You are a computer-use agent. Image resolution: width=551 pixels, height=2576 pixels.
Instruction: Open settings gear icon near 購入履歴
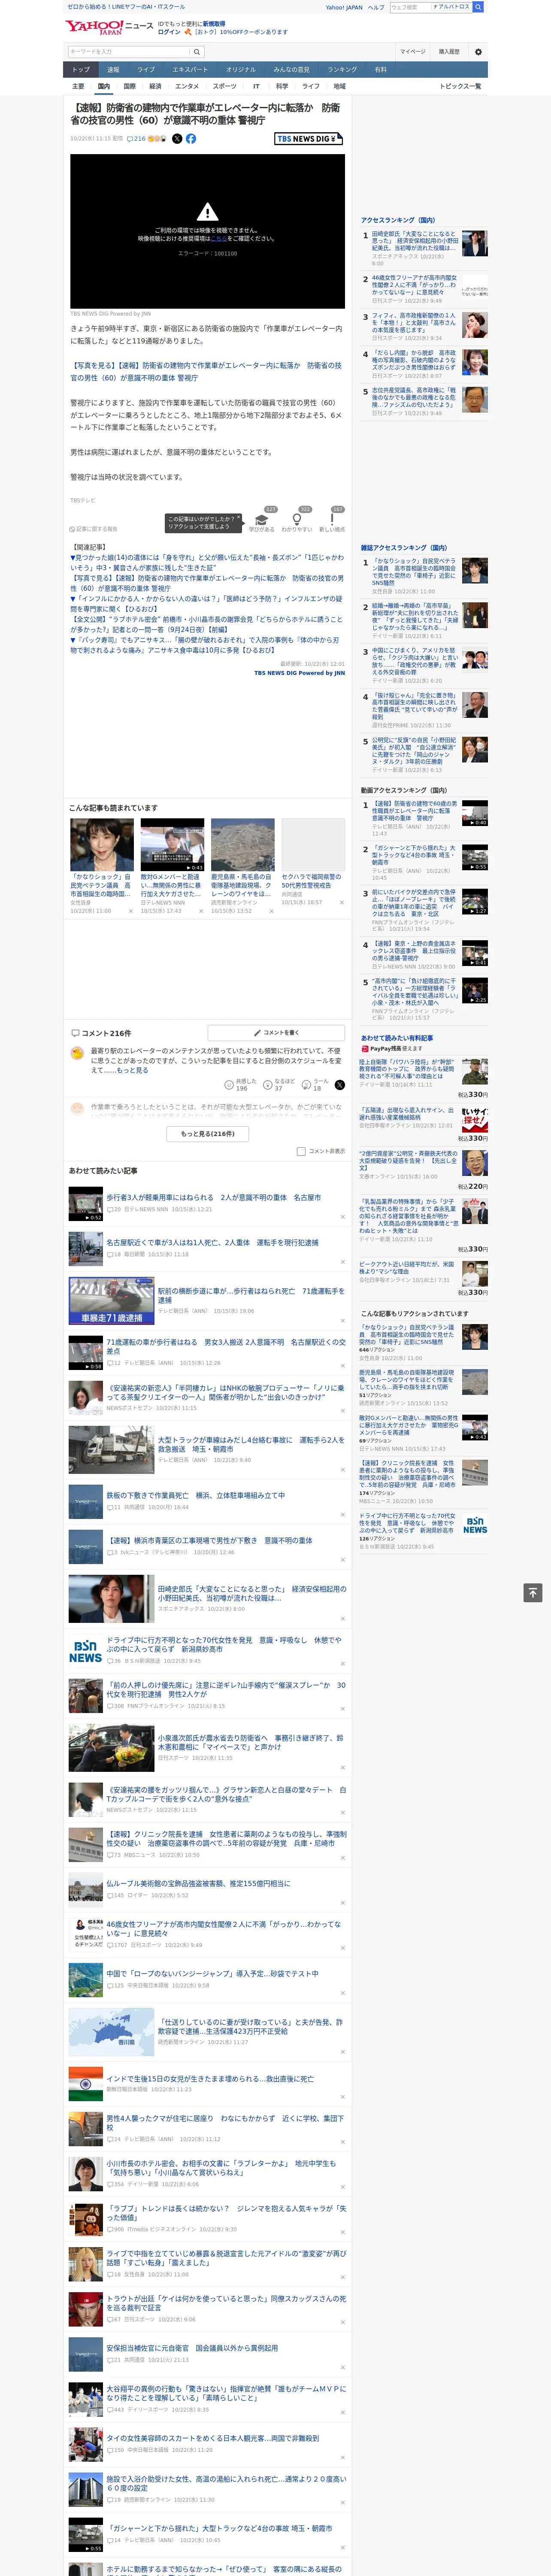(478, 52)
